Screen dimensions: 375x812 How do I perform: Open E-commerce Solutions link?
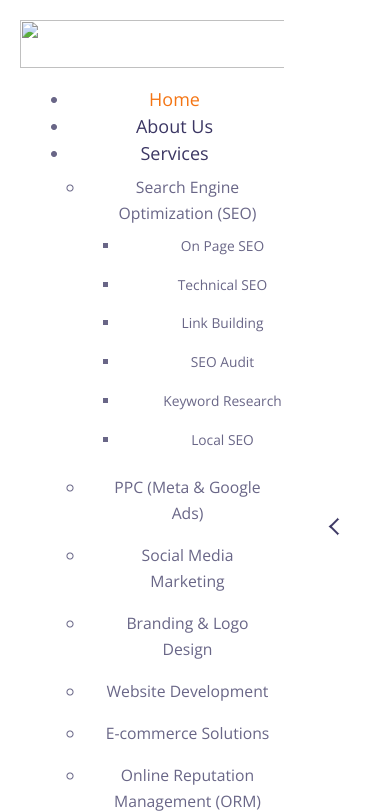coord(188,733)
